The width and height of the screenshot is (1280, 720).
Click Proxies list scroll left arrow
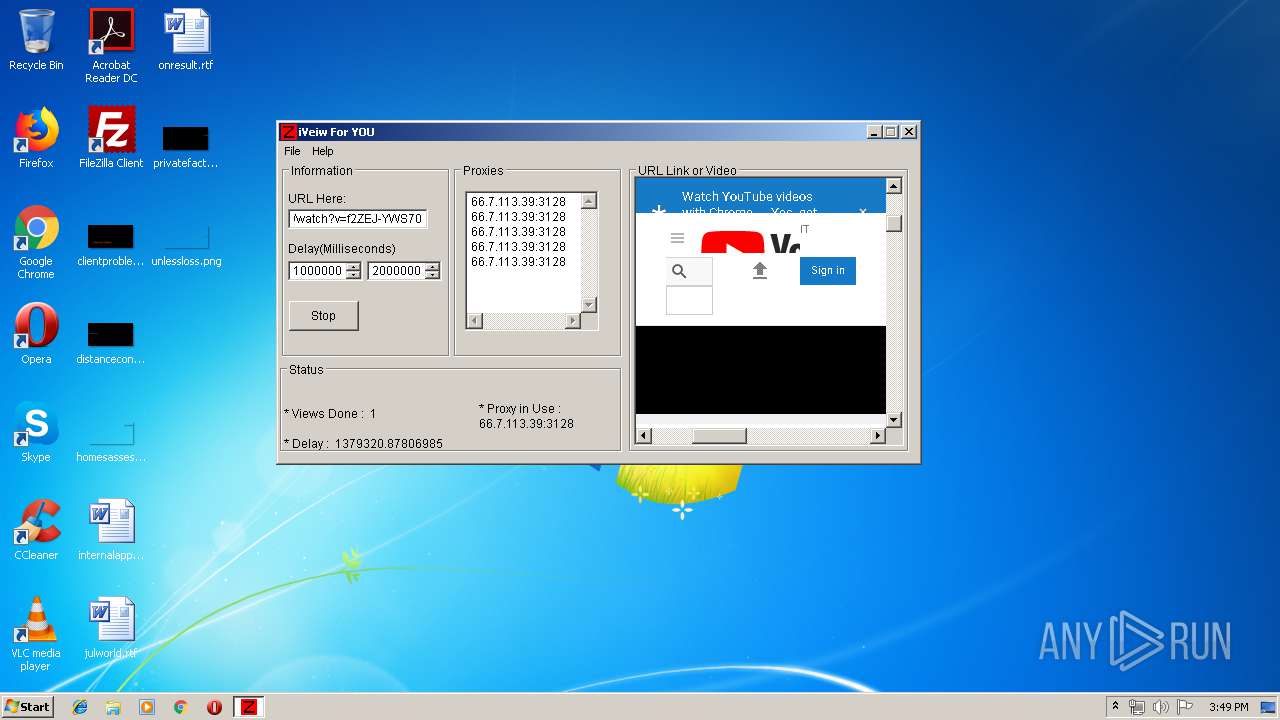point(474,321)
